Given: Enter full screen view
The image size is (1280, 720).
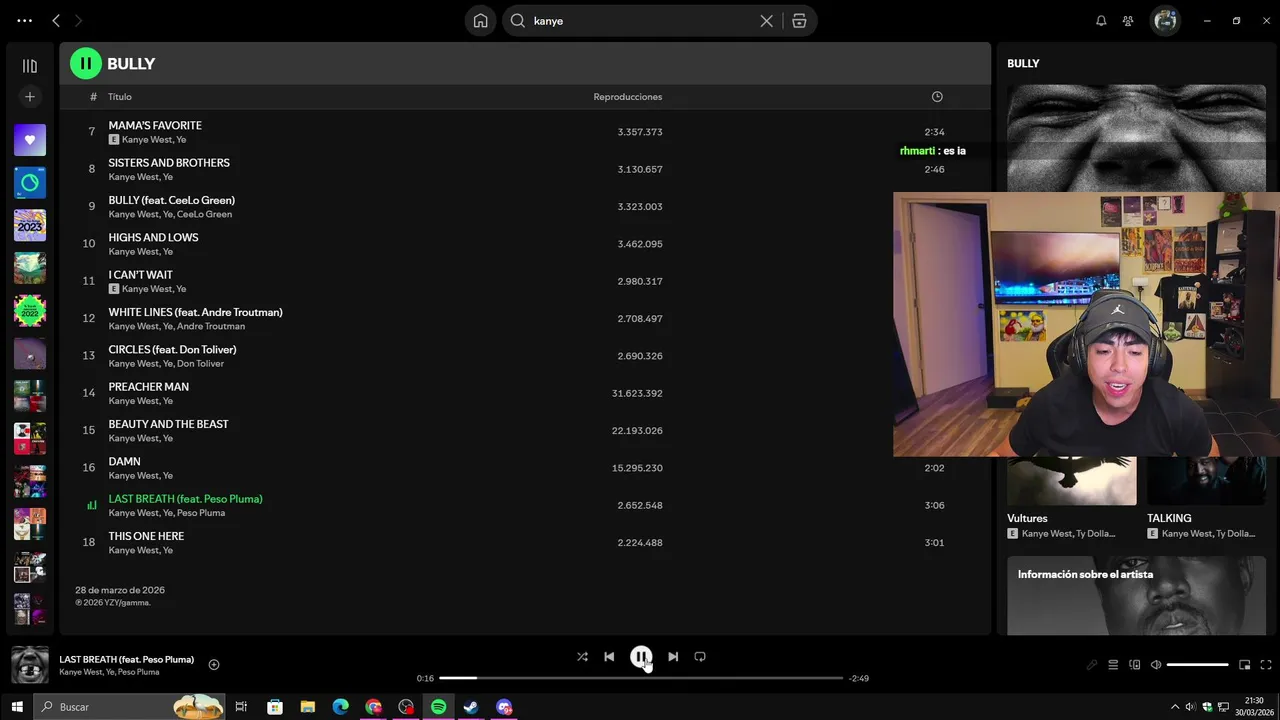Looking at the screenshot, I should [1266, 665].
